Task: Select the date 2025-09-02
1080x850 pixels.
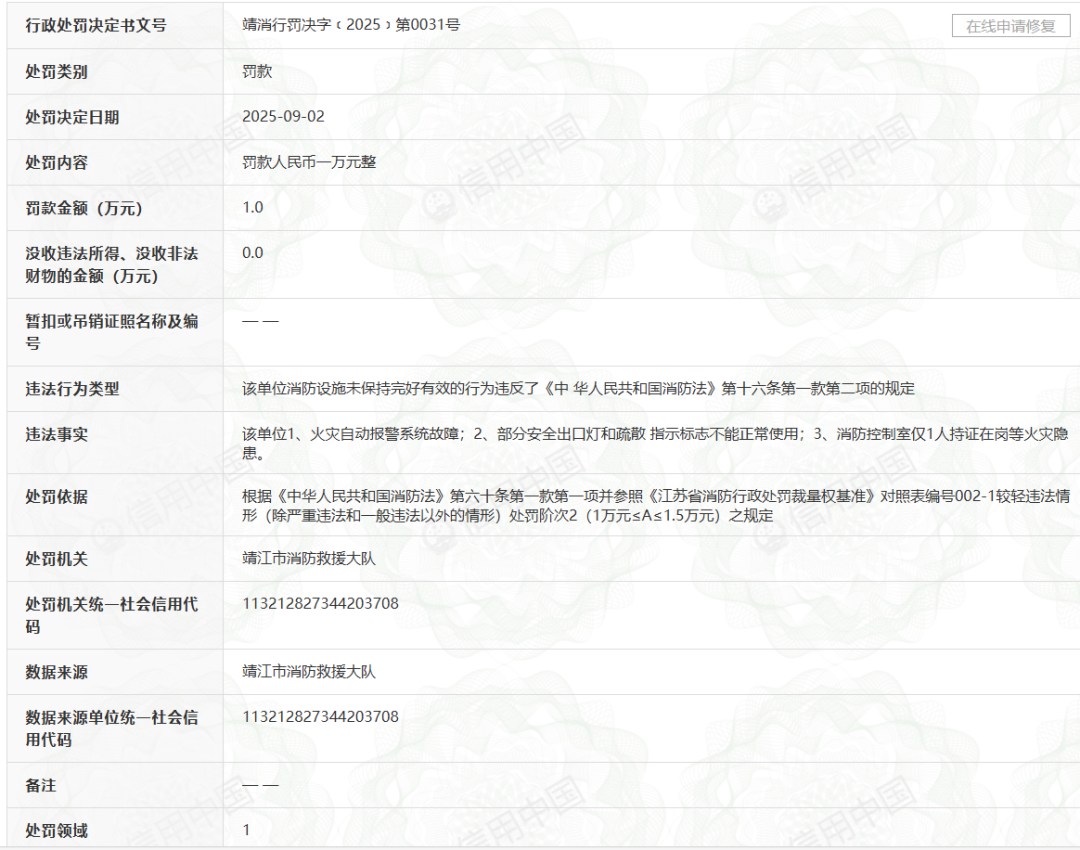Action: click(283, 116)
